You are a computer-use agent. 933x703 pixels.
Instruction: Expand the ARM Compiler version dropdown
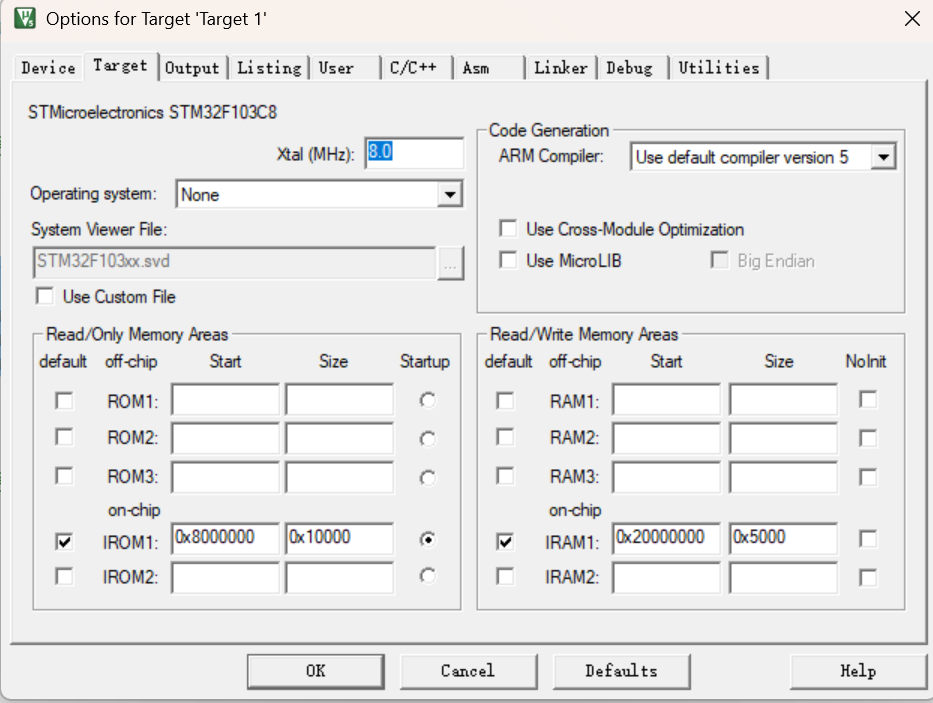pos(884,157)
